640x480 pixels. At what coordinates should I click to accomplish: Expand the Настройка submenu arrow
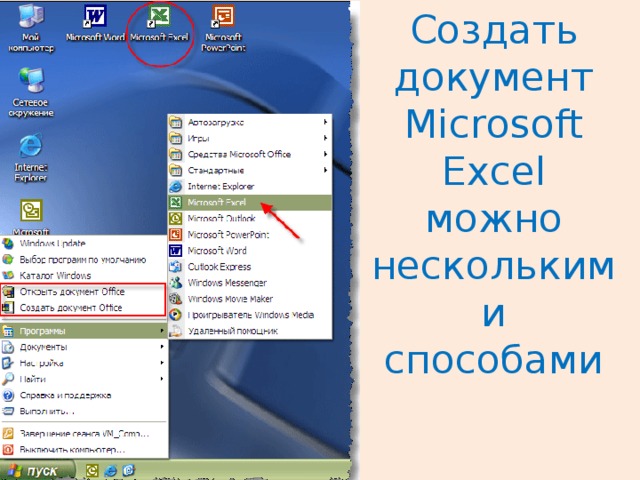[162, 362]
